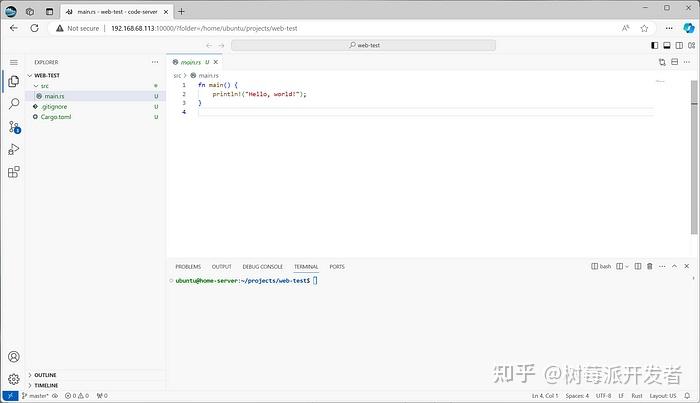The width and height of the screenshot is (700, 403).
Task: Toggle bottom panel visibility
Action: click(x=667, y=45)
